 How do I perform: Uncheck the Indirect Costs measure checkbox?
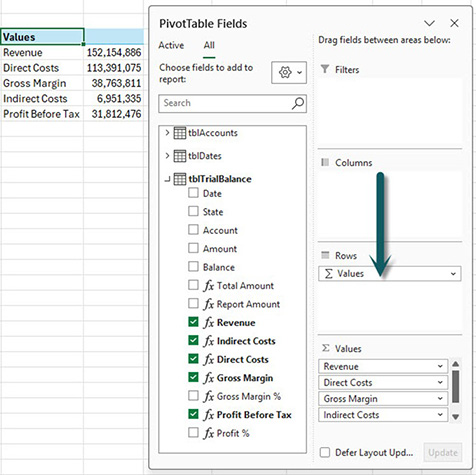[193, 340]
